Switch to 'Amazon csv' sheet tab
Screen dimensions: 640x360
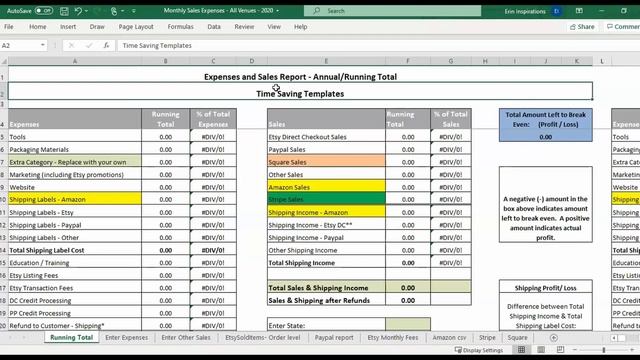coord(449,338)
